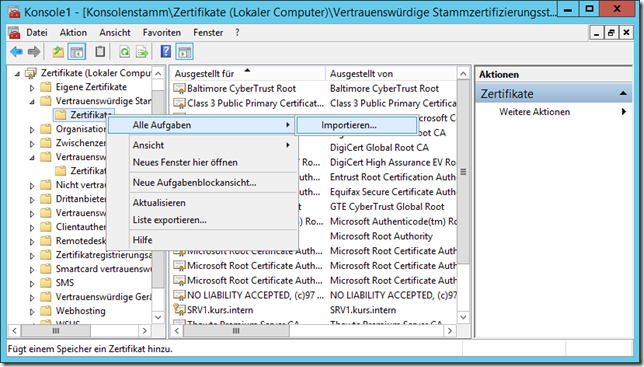The image size is (644, 367).
Task: Open the Favoriten menu
Action: [161, 32]
